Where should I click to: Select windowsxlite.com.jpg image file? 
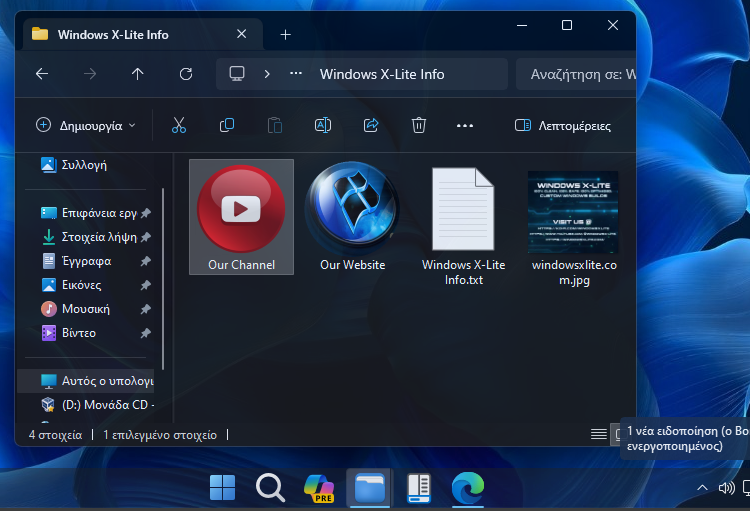(x=574, y=229)
